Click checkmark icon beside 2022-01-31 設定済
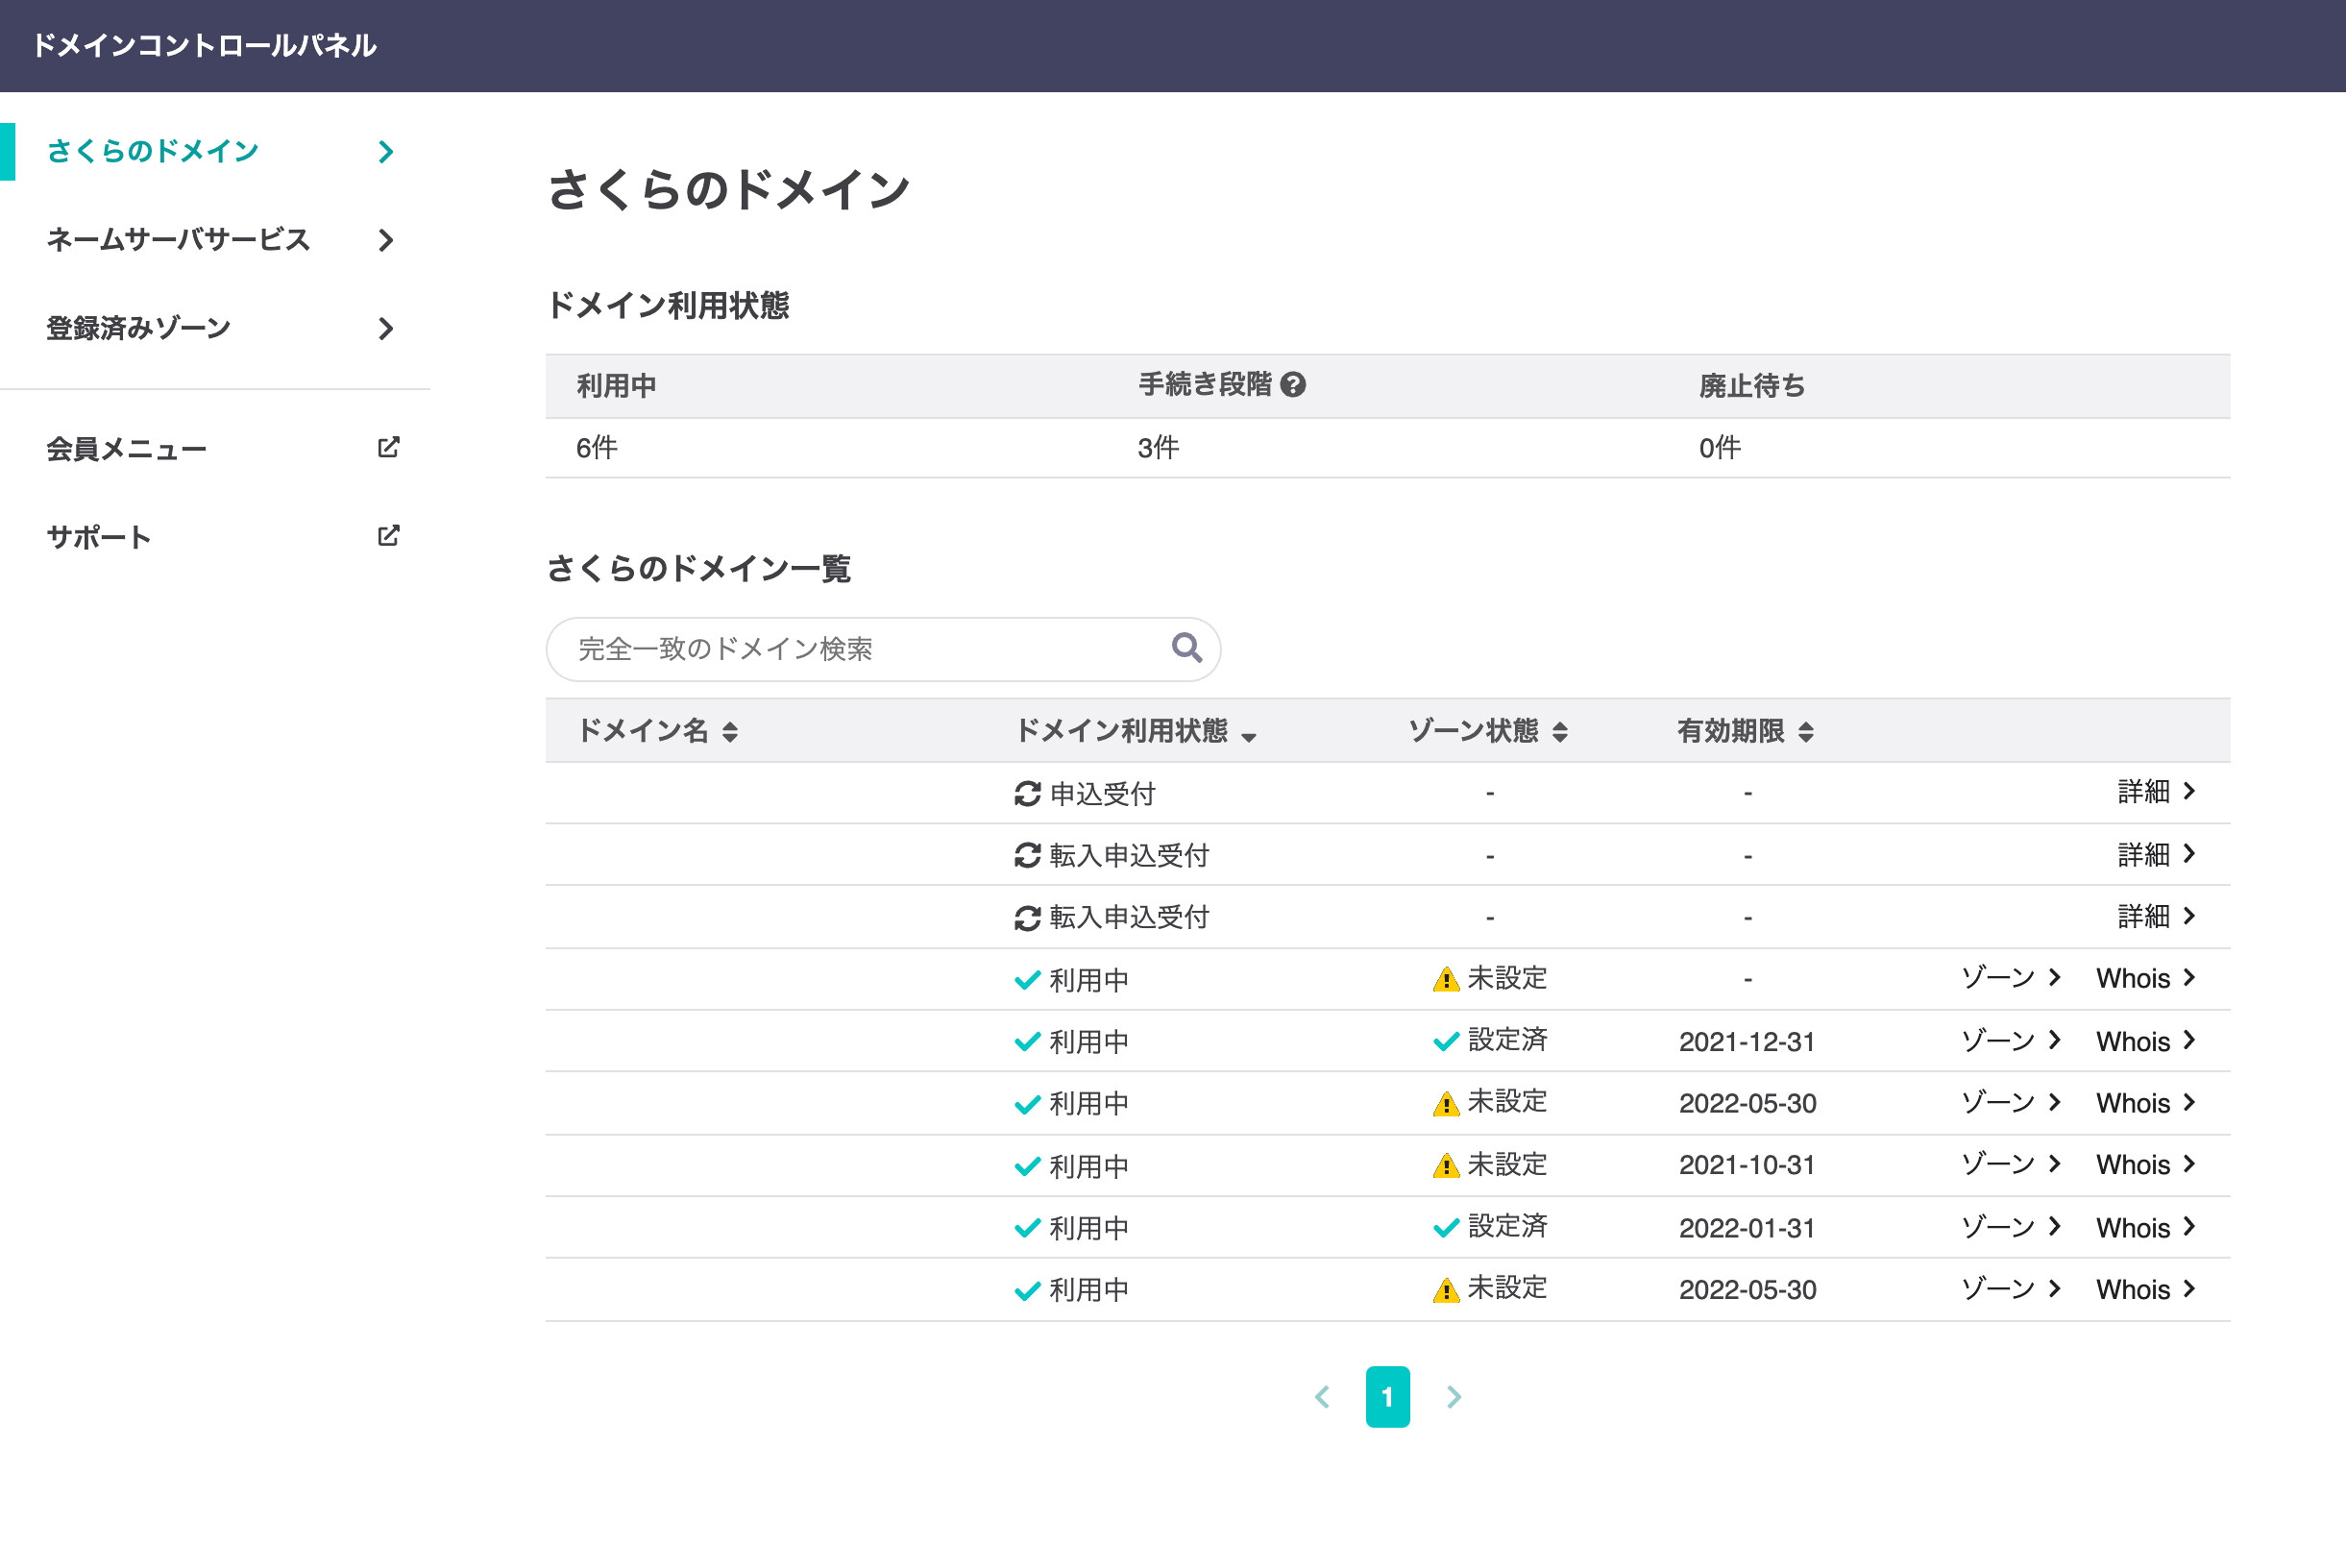Viewport: 2346px width, 1568px height. pos(1445,1228)
